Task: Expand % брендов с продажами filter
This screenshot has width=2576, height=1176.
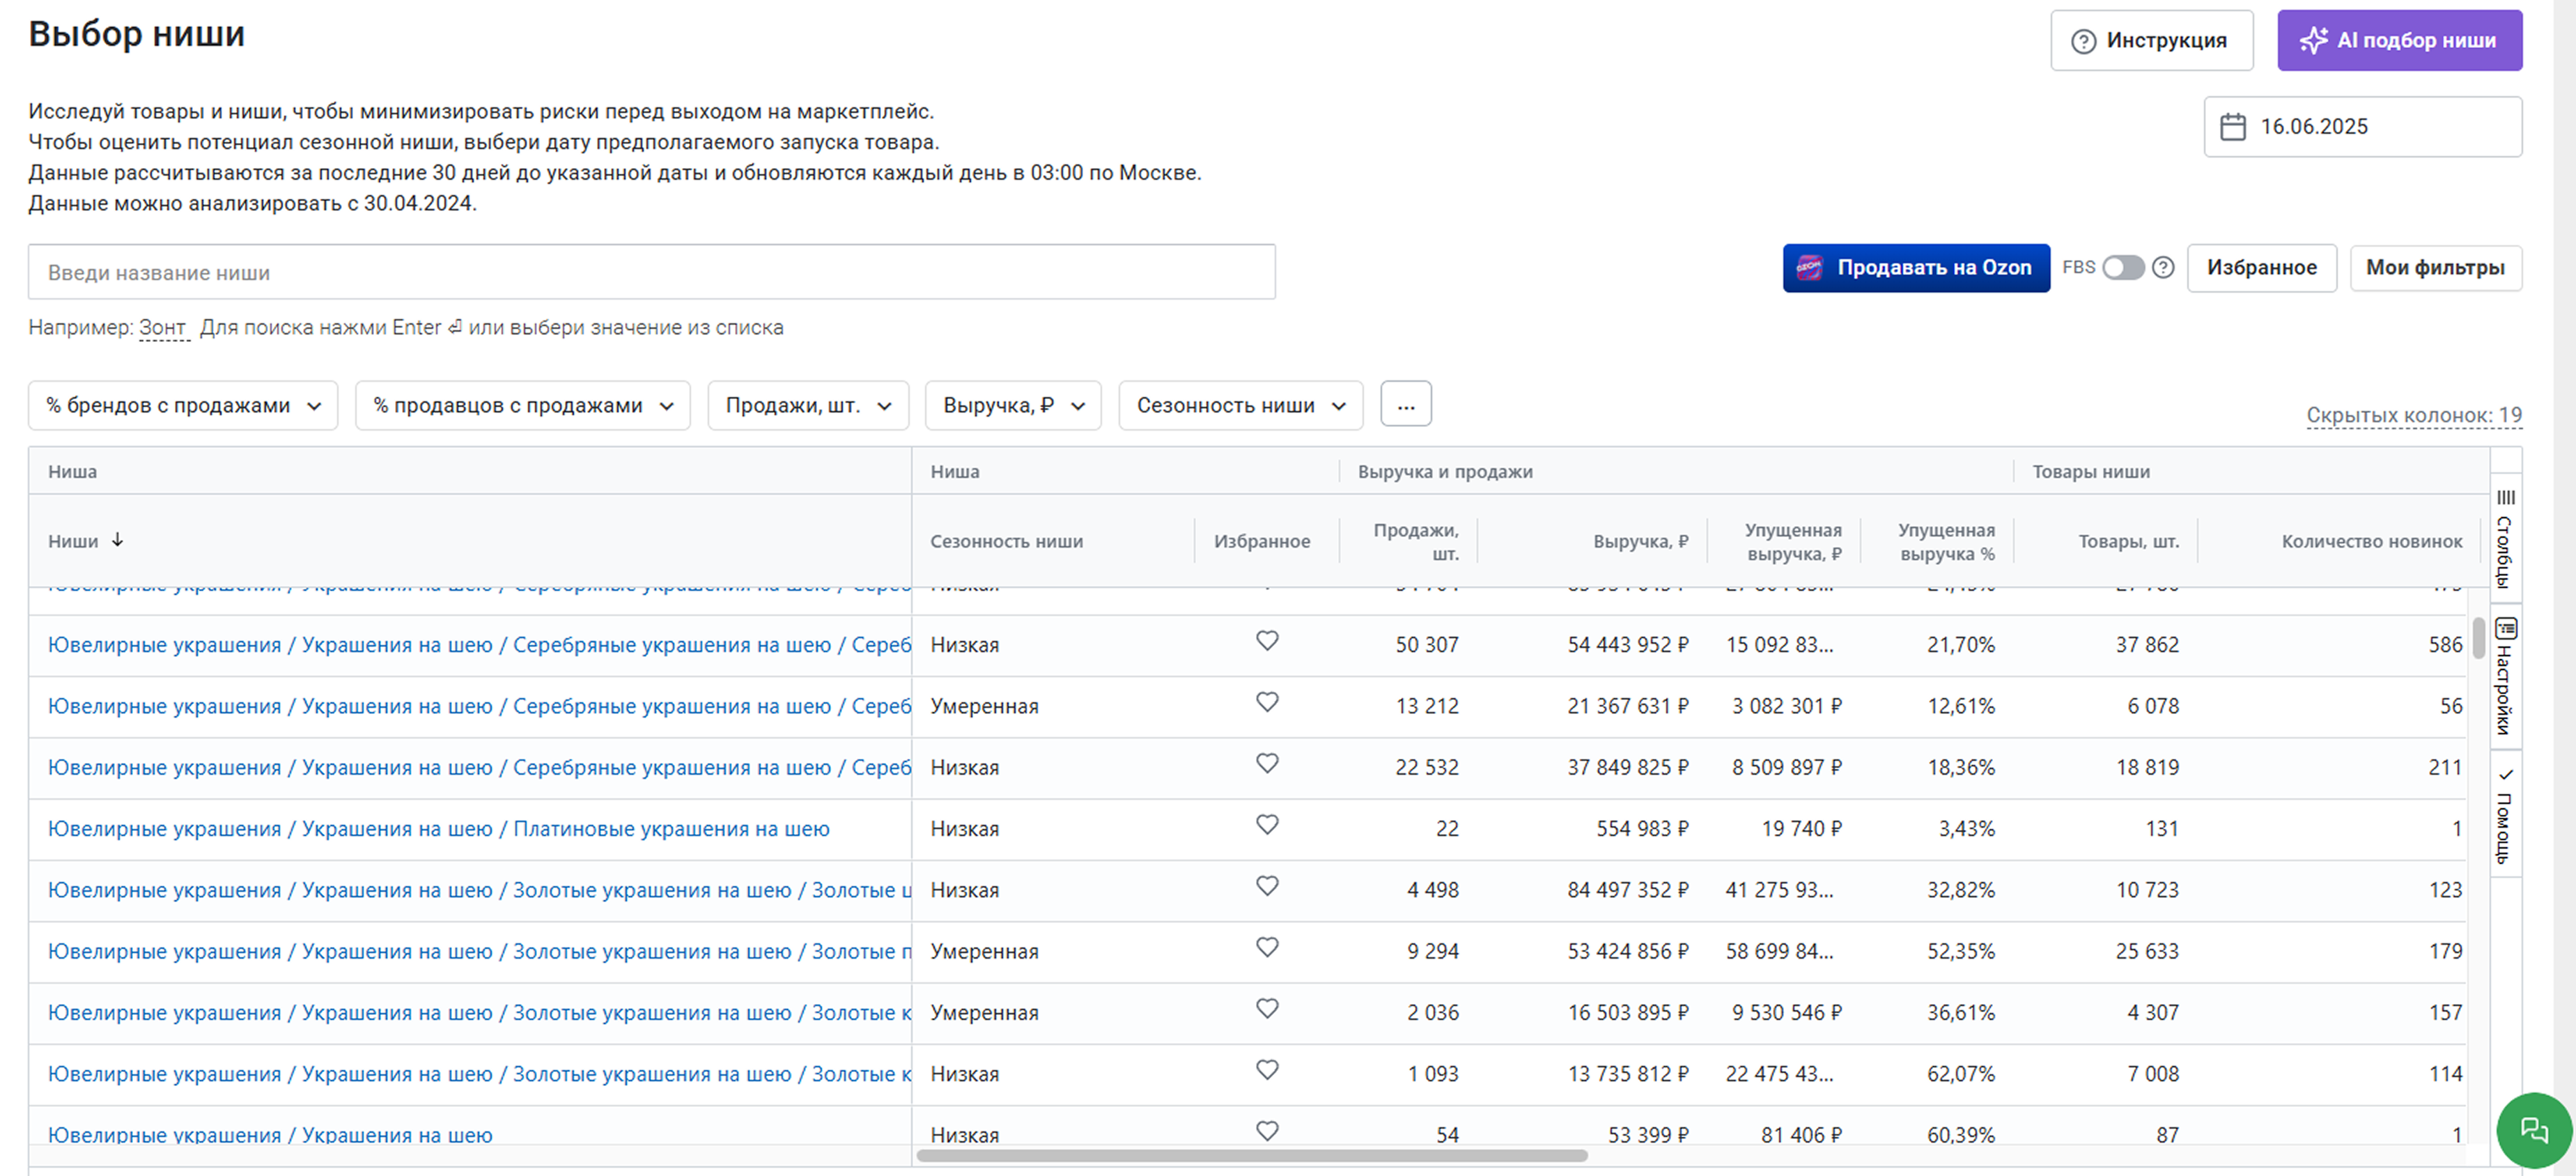Action: pos(183,405)
